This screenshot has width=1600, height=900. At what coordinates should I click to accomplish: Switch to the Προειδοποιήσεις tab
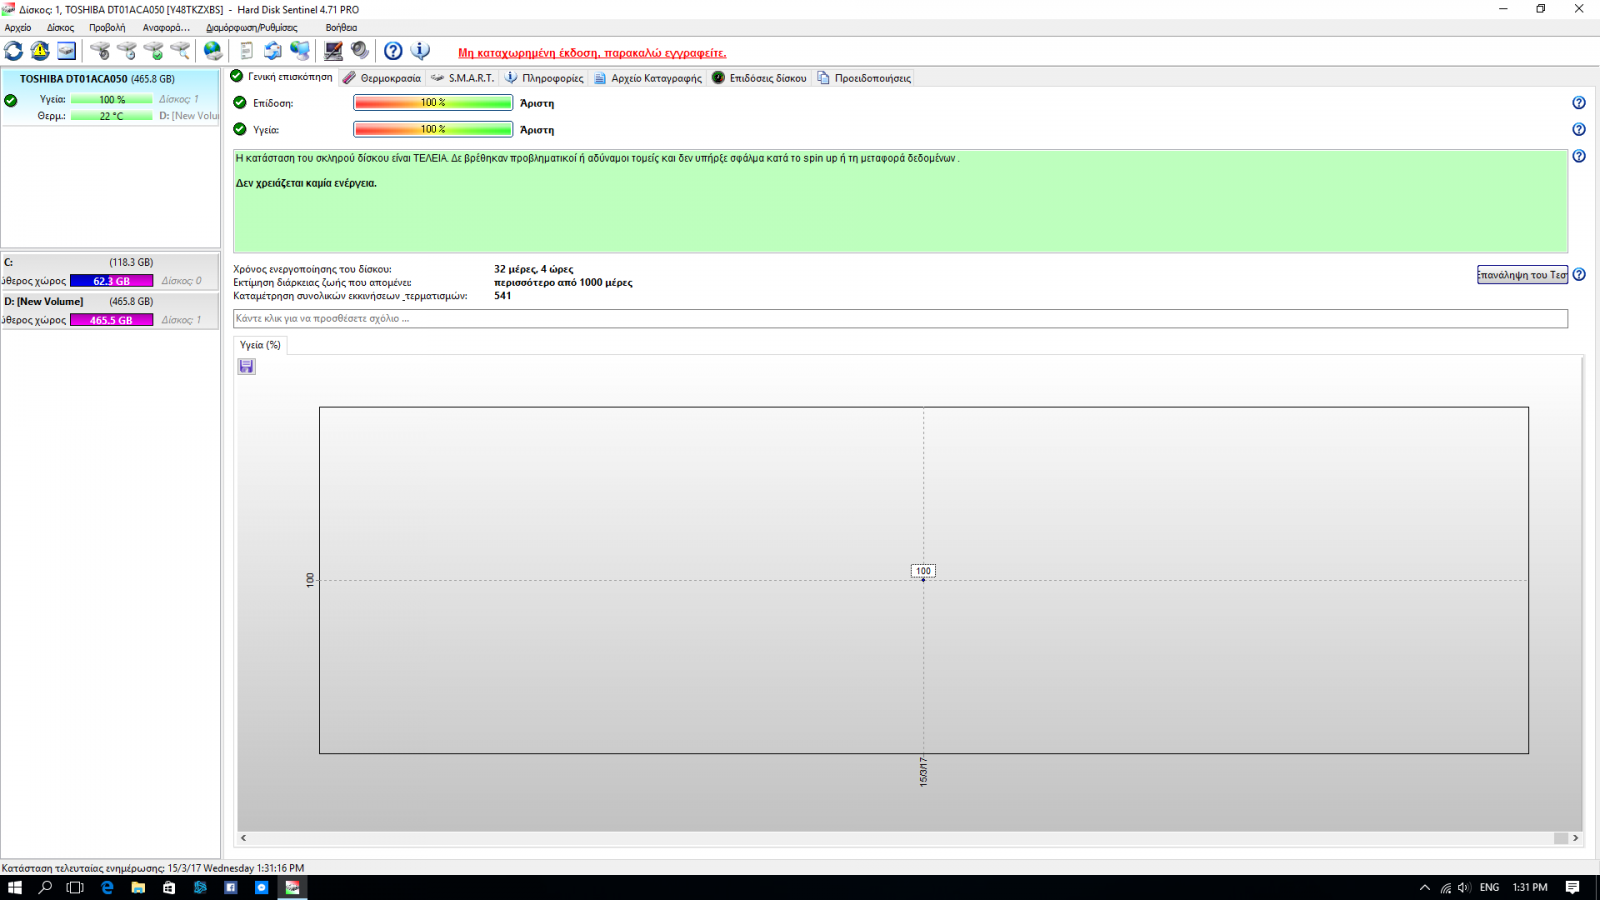coord(864,78)
